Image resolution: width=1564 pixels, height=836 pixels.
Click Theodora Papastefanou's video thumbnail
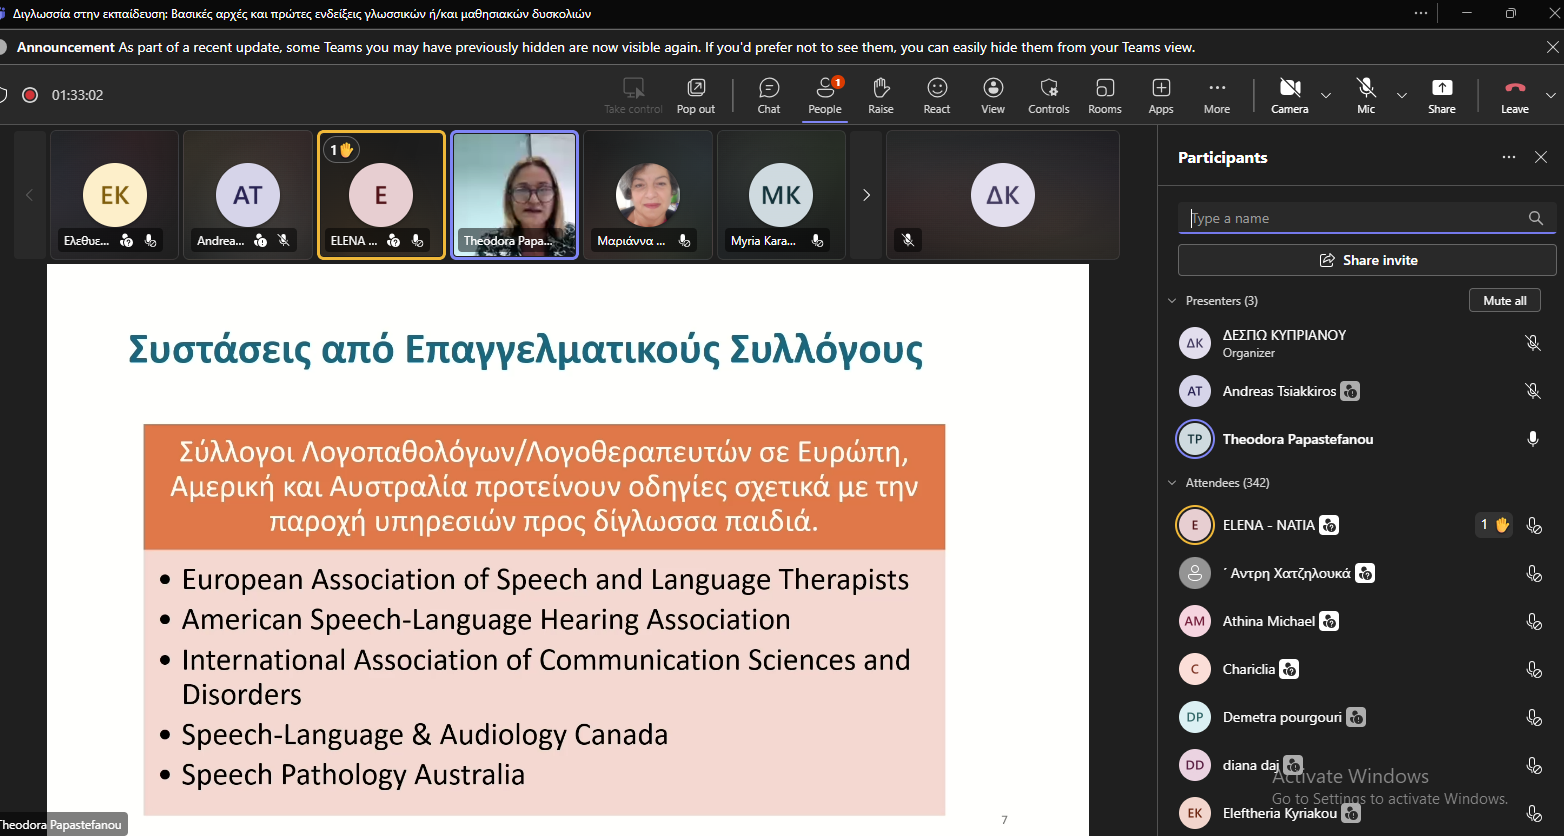(x=514, y=194)
